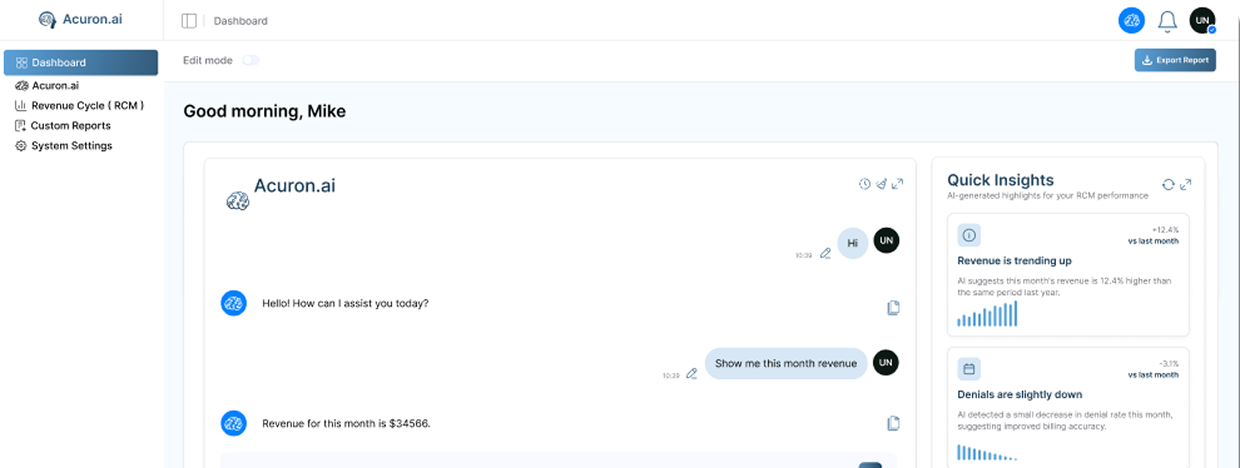Click the +12.4% value

[1165, 229]
